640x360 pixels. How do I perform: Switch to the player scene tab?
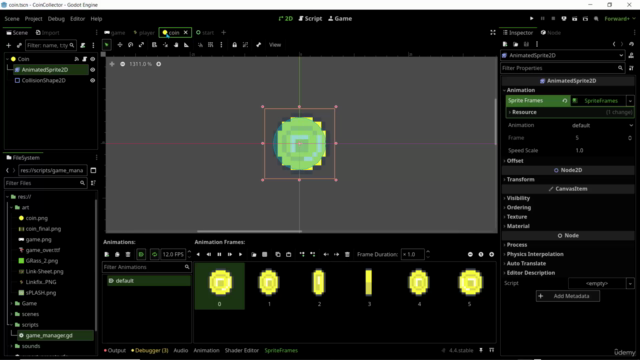click(x=144, y=33)
